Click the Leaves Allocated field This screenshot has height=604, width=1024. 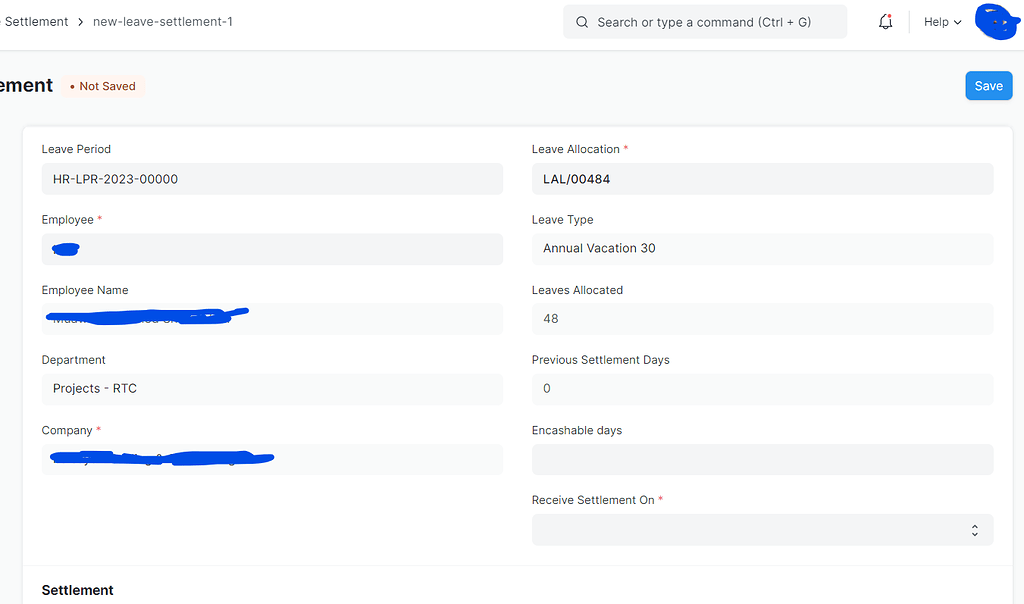[x=762, y=319]
